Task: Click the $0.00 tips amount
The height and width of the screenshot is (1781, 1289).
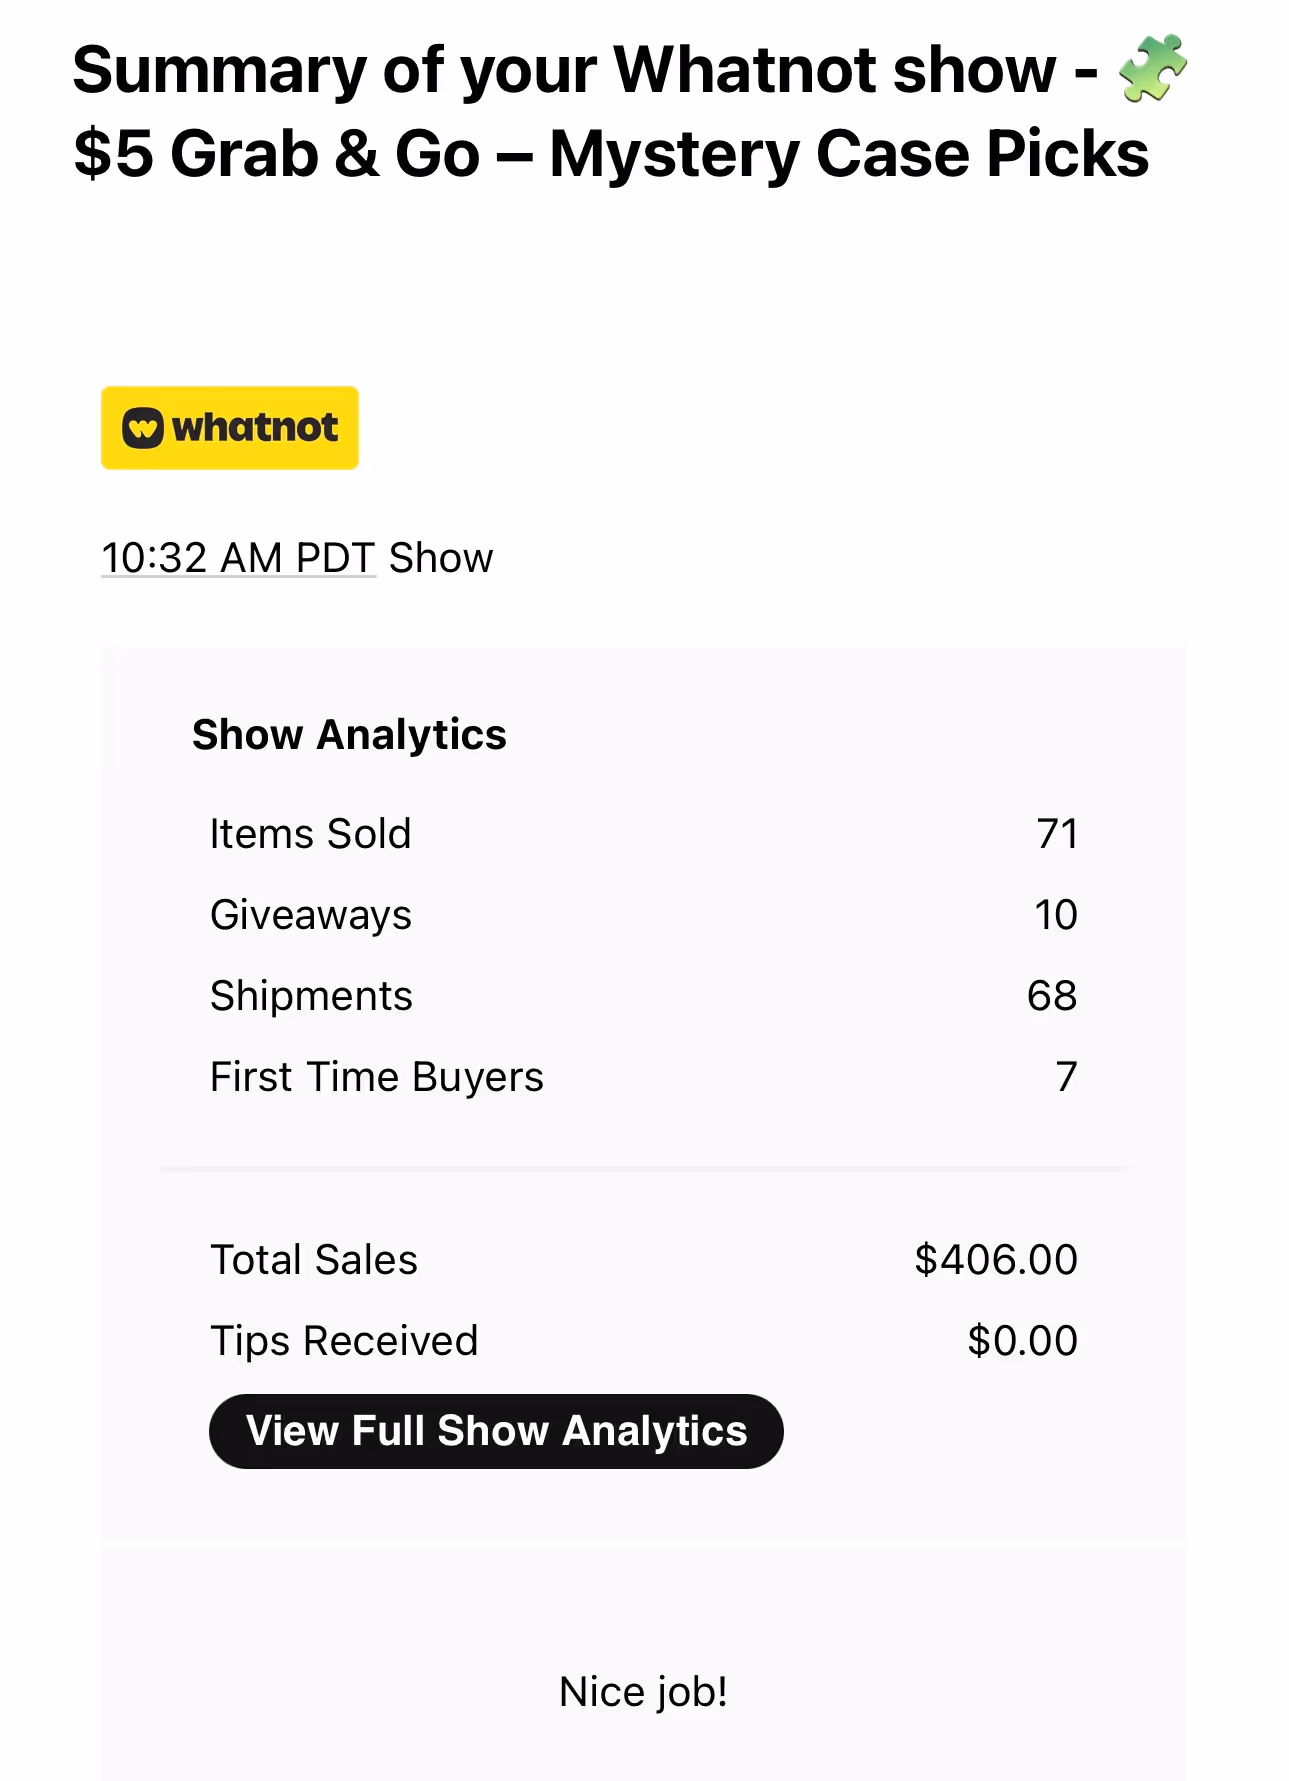Action: tap(1023, 1341)
